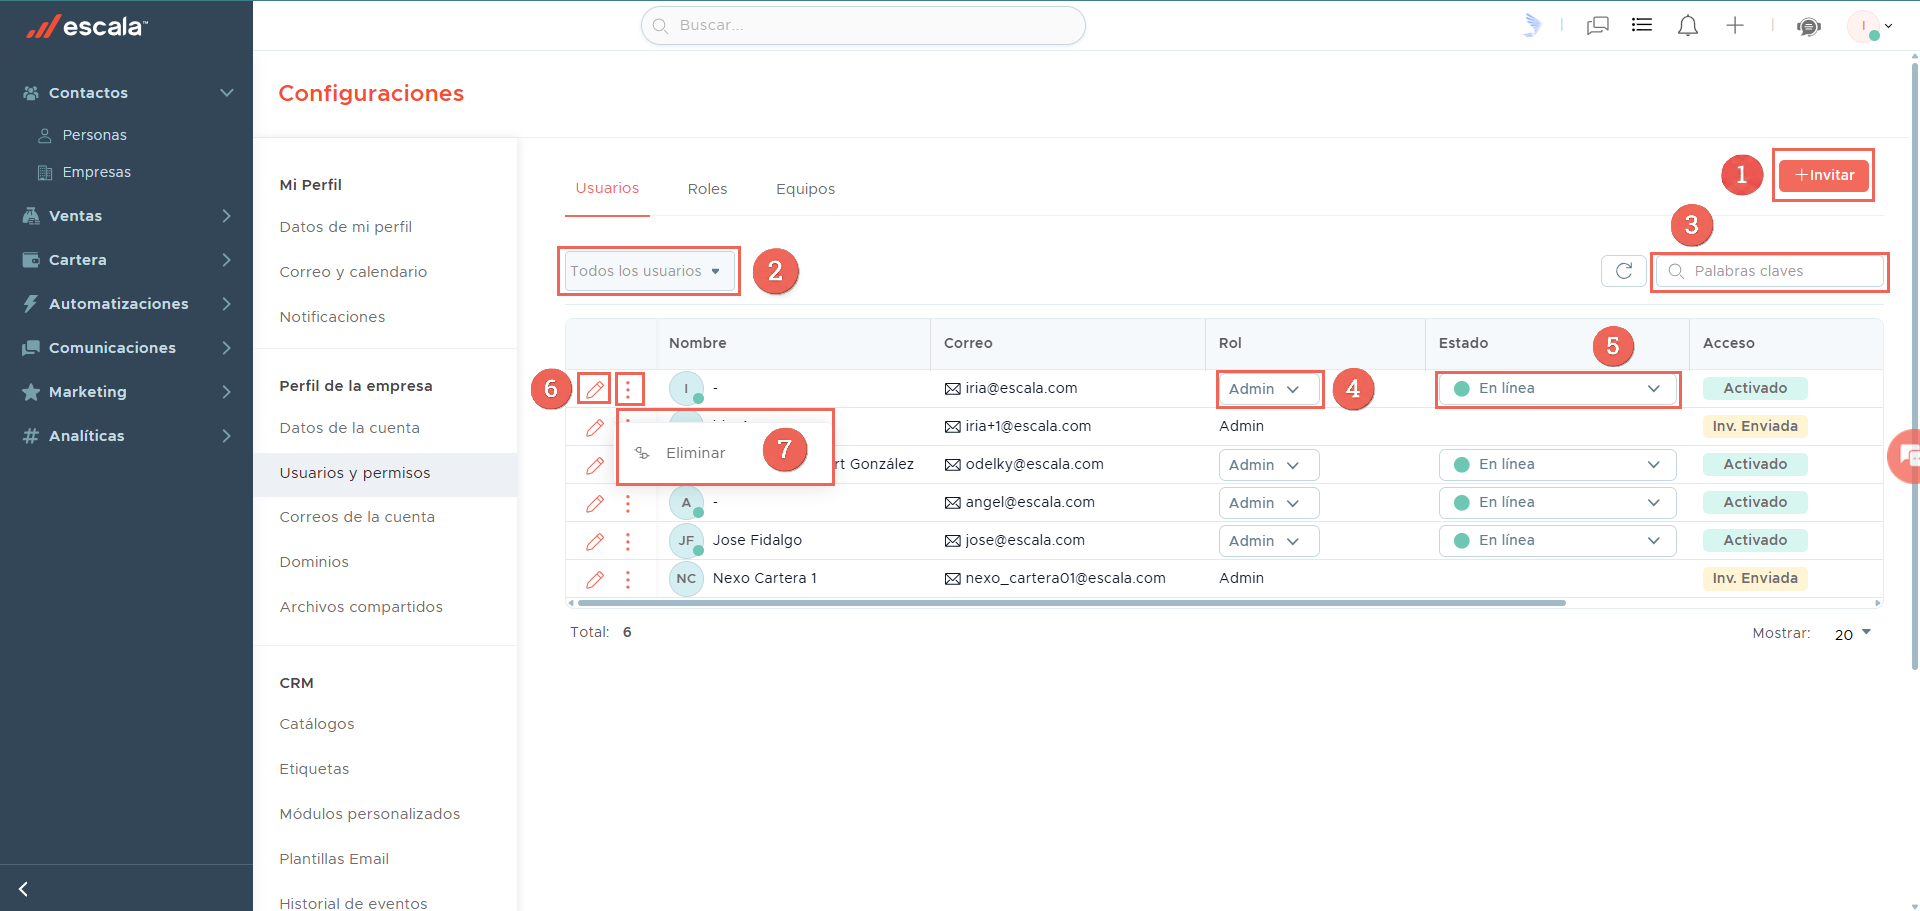Switch to the Usuarios tab
This screenshot has height=911, width=1920.
pyautogui.click(x=607, y=188)
